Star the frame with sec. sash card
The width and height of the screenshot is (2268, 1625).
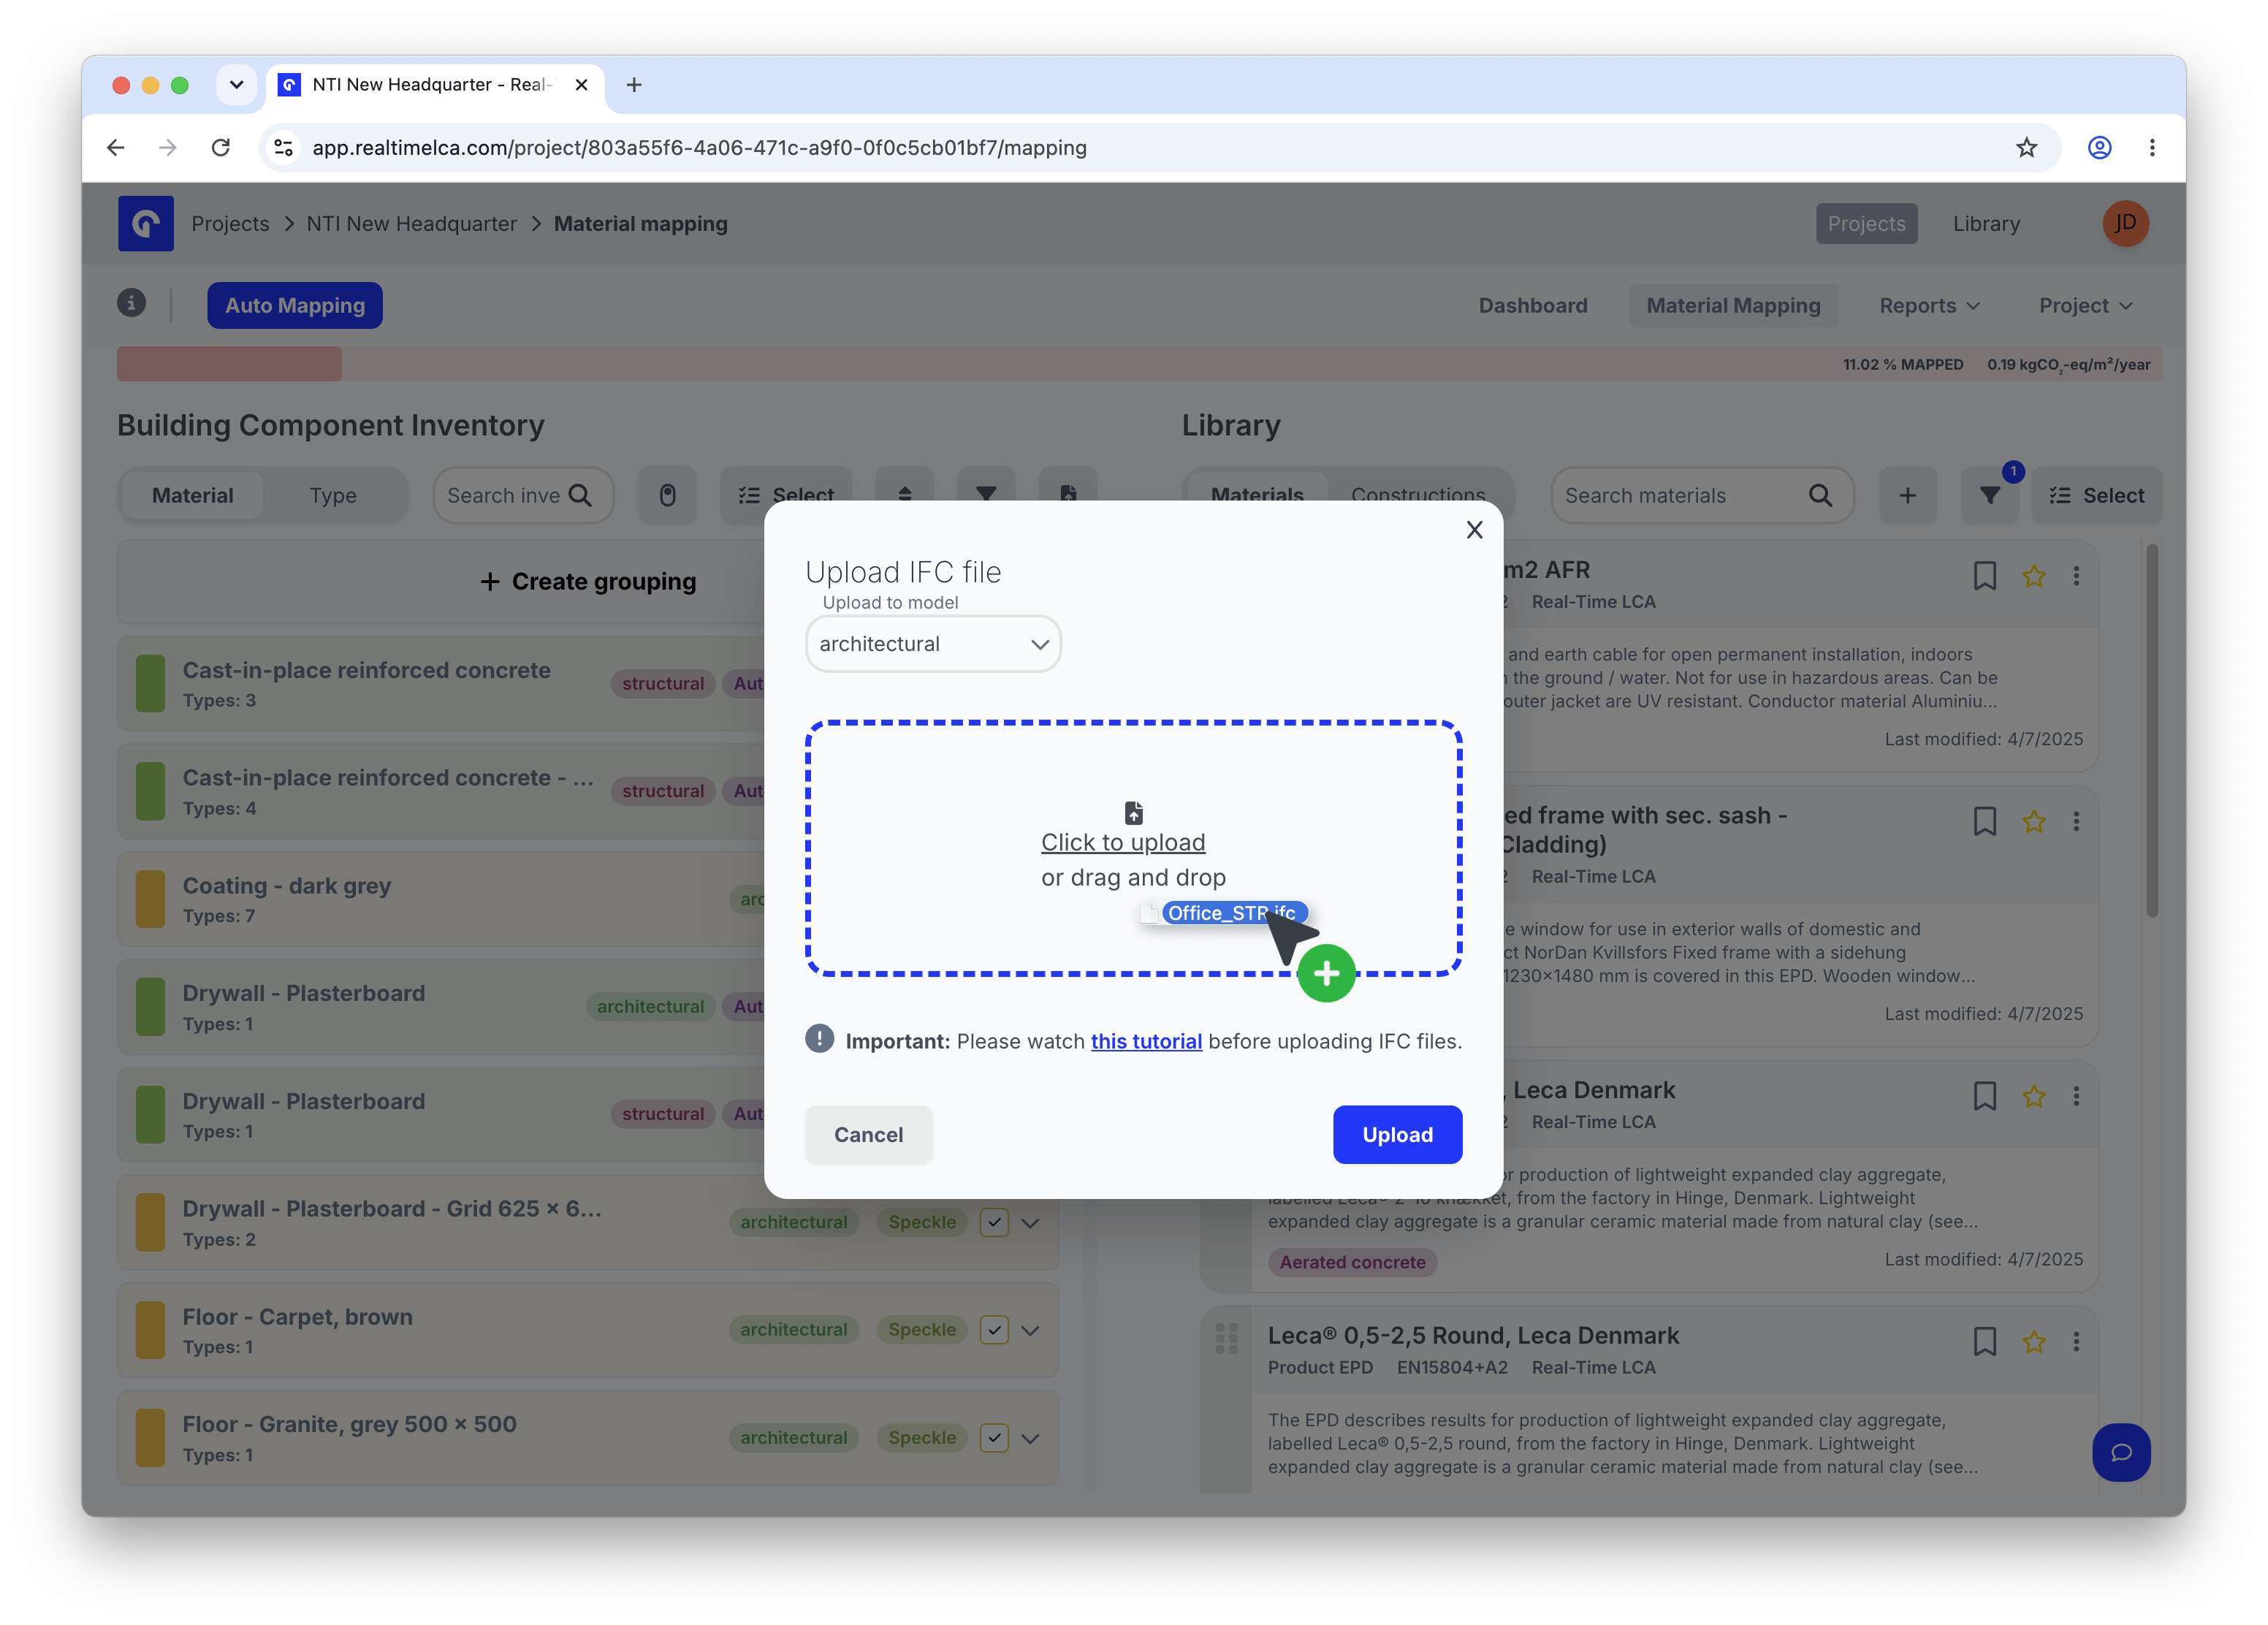pos(2034,822)
